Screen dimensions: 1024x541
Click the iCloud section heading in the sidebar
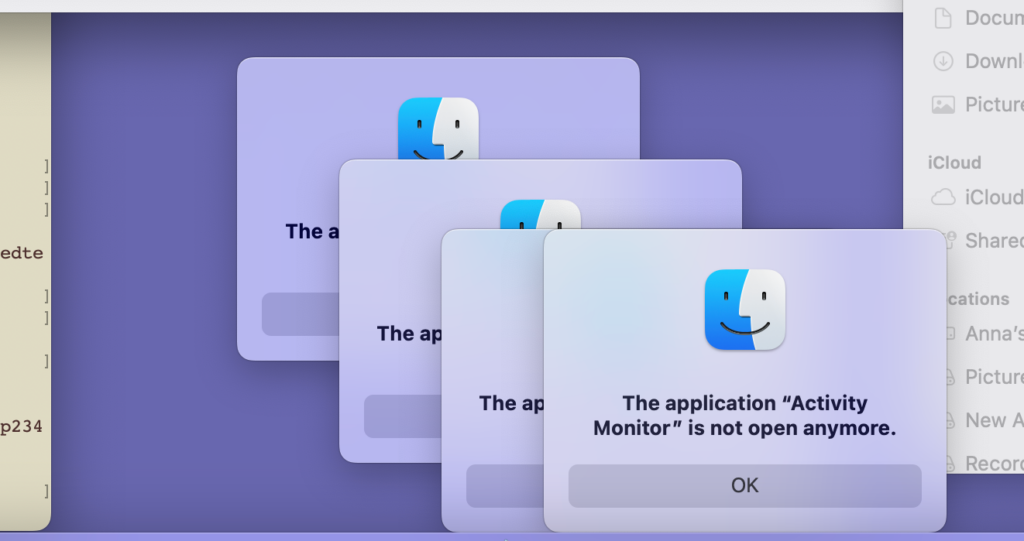pos(954,163)
